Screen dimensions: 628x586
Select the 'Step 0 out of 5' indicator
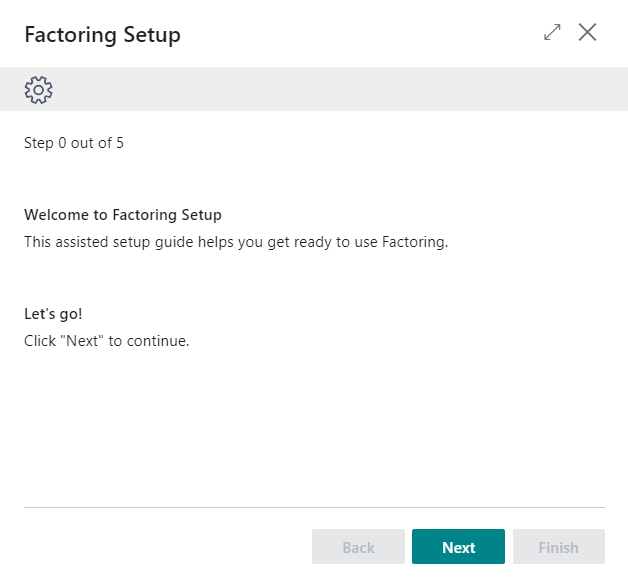click(x=74, y=143)
